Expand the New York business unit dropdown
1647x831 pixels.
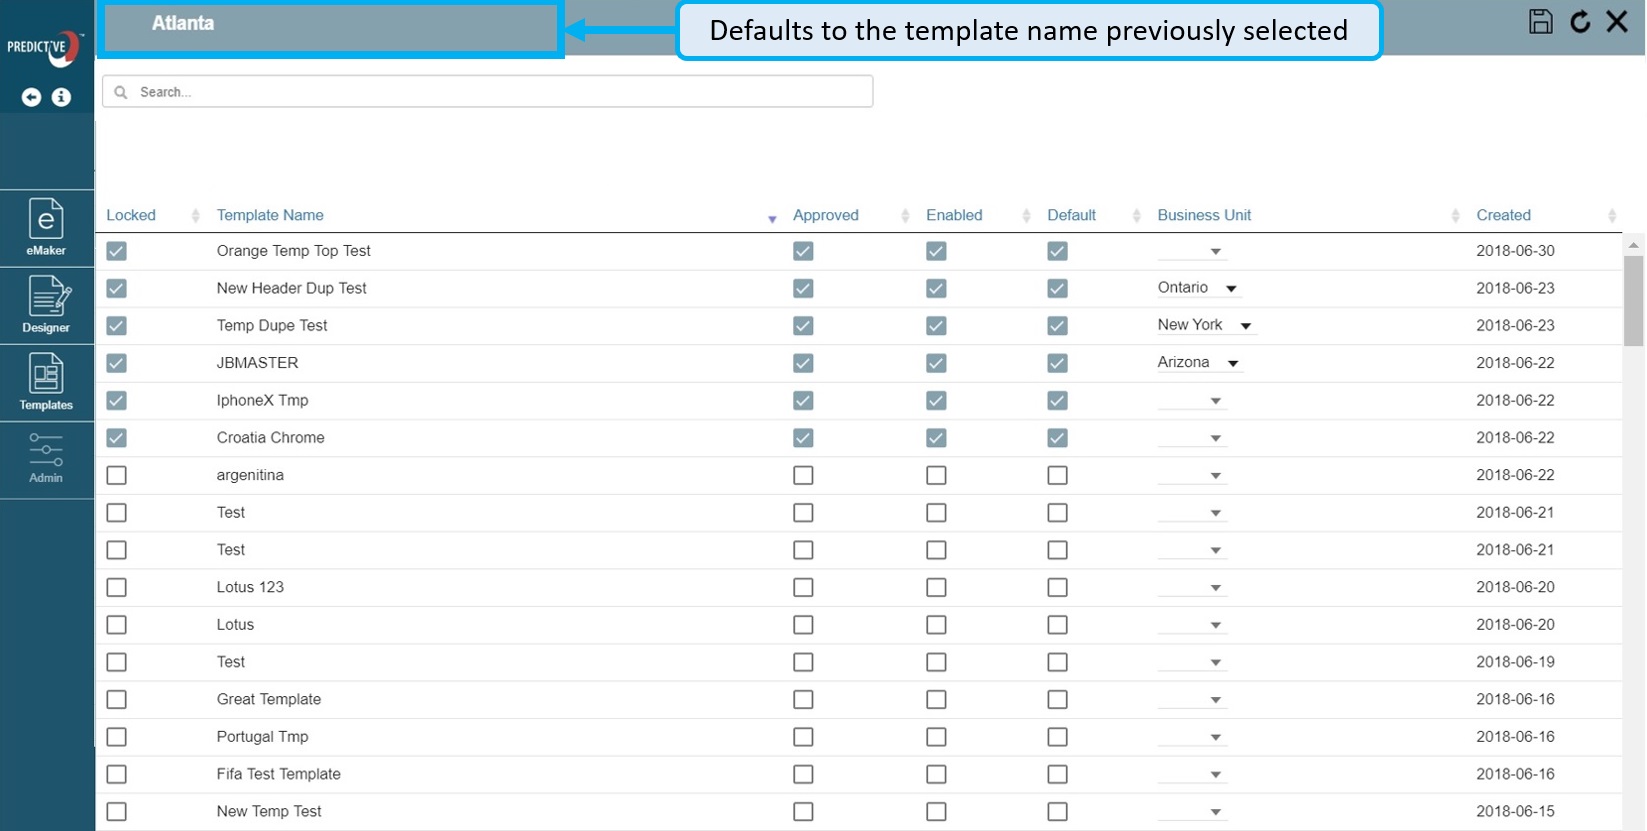pos(1246,326)
